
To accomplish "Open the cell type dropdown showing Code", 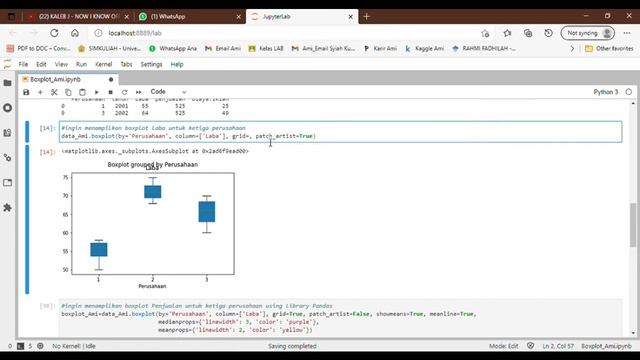I will (x=168, y=92).
